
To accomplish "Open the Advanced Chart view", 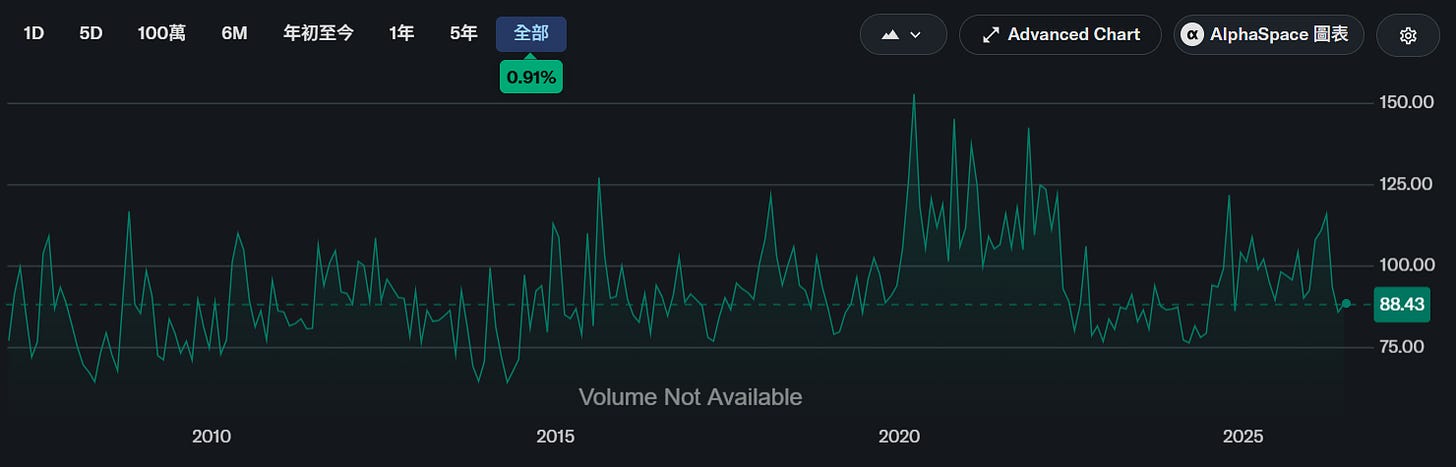I will (1060, 35).
